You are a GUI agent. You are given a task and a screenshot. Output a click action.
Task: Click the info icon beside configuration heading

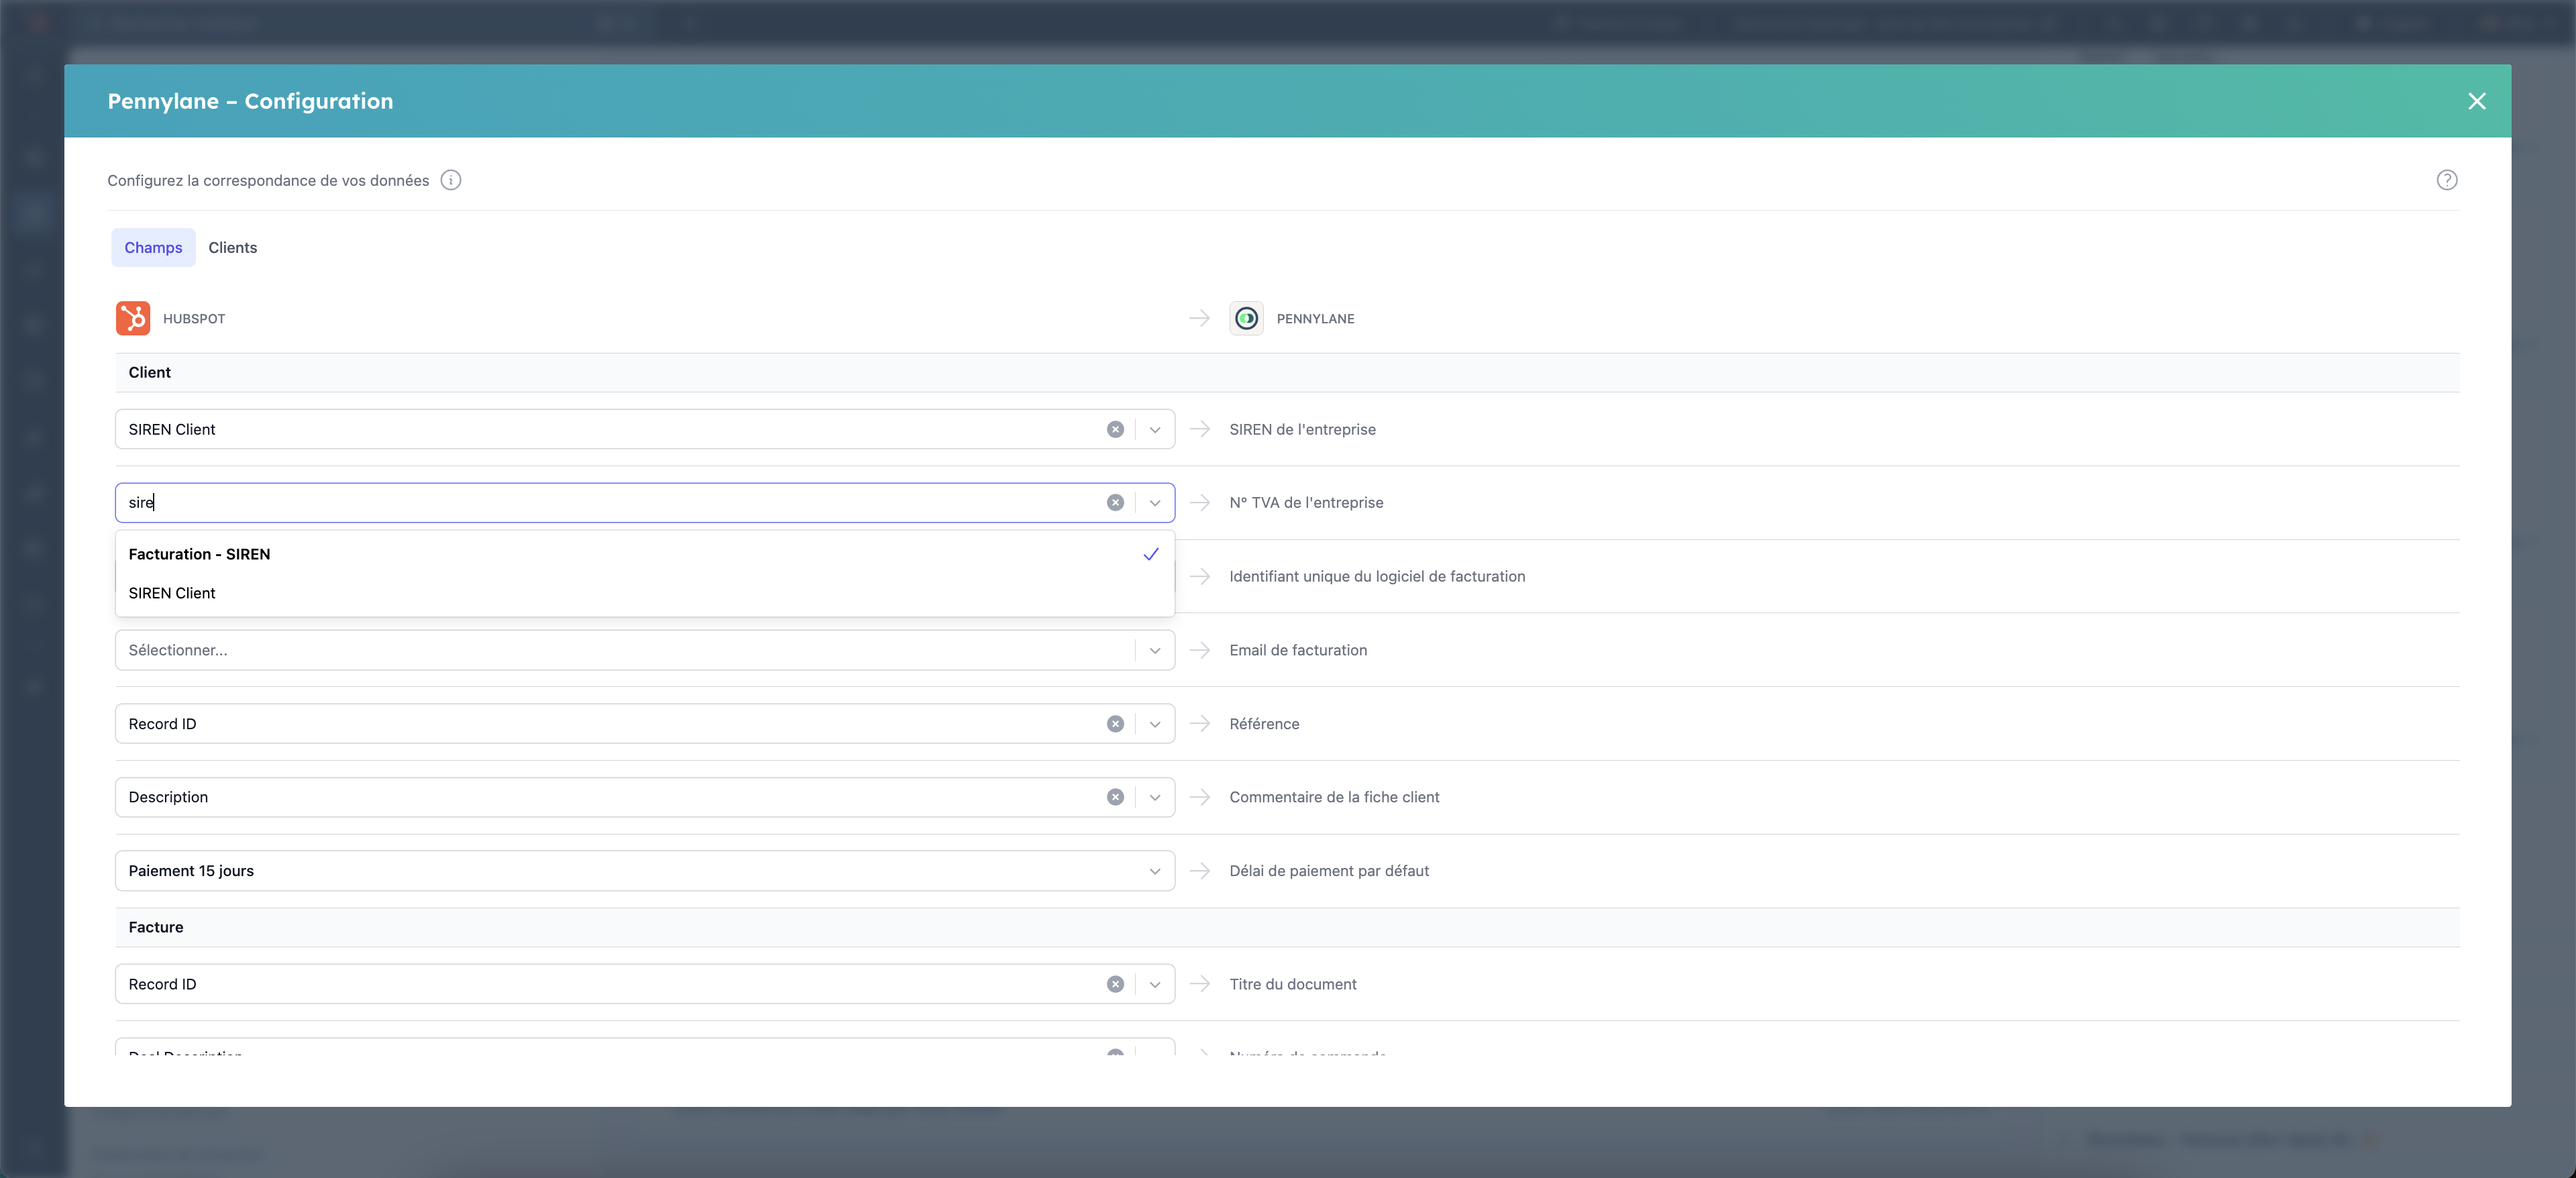point(451,180)
